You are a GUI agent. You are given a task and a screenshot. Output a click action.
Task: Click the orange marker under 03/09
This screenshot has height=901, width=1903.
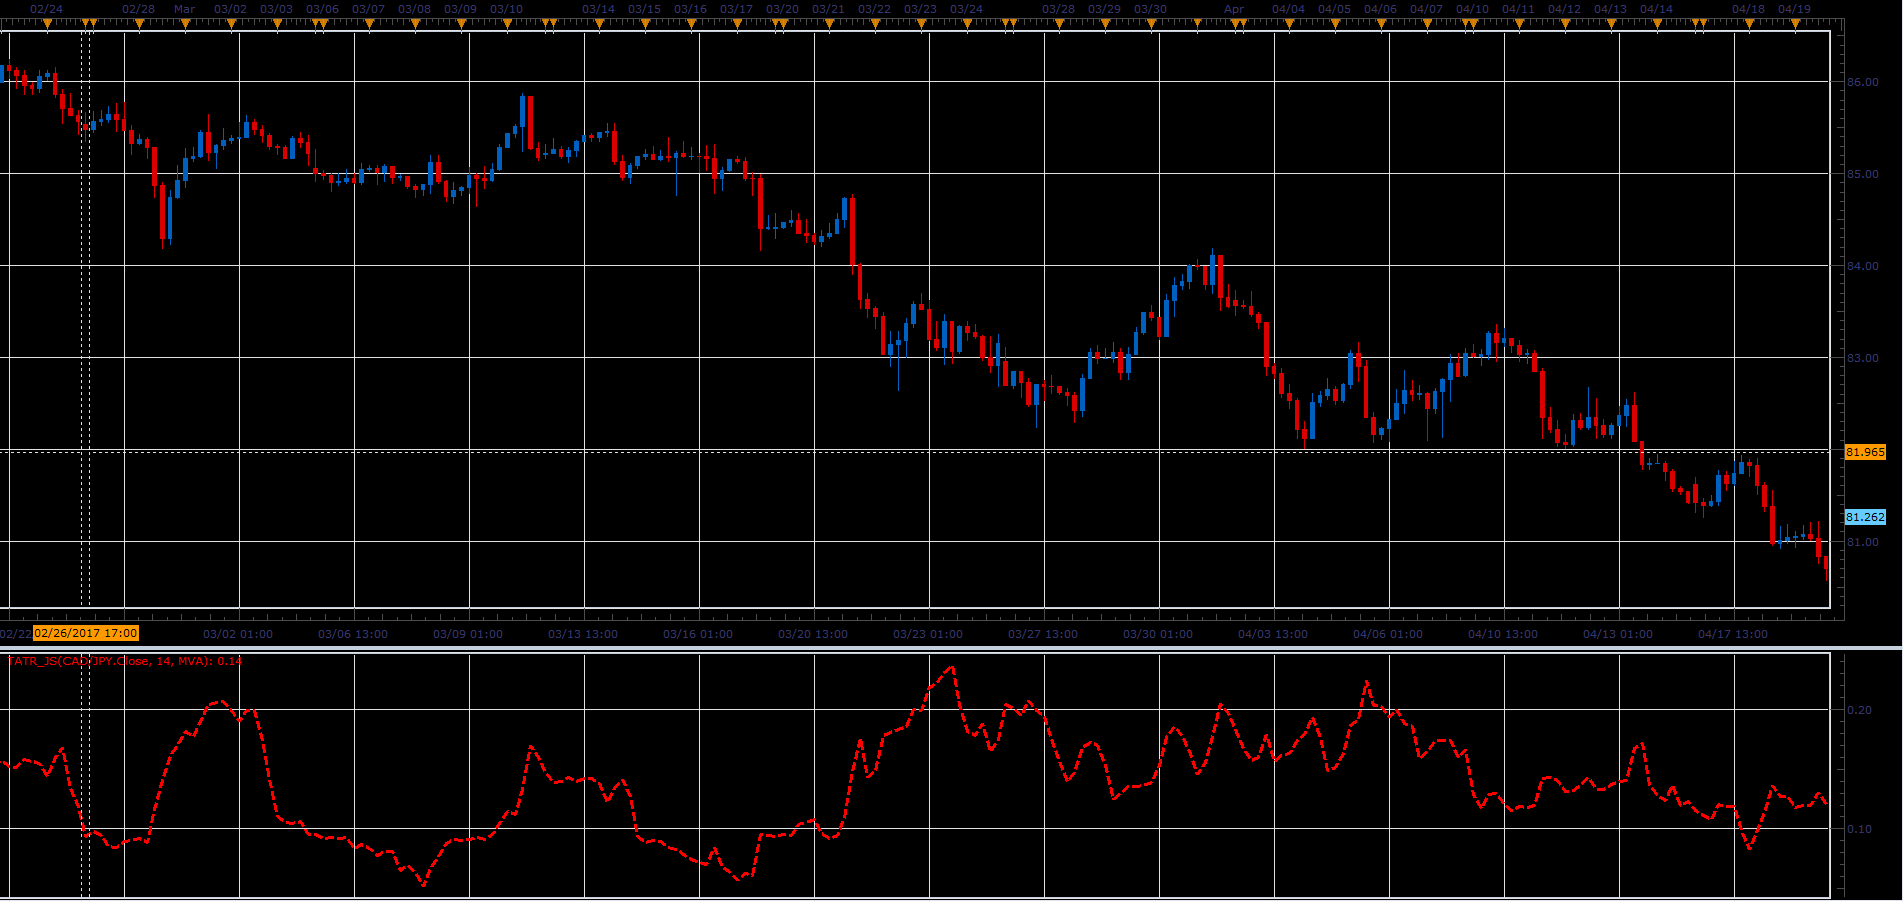coord(461,23)
